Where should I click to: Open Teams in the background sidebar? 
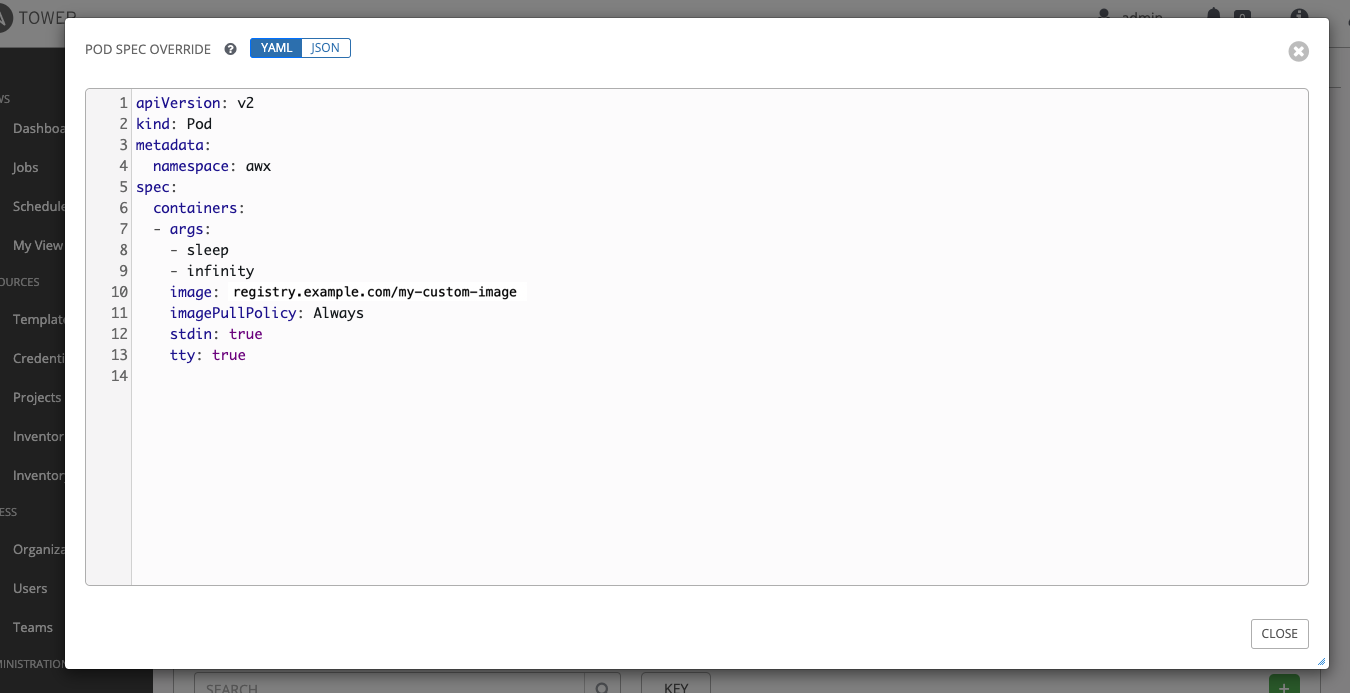33,627
